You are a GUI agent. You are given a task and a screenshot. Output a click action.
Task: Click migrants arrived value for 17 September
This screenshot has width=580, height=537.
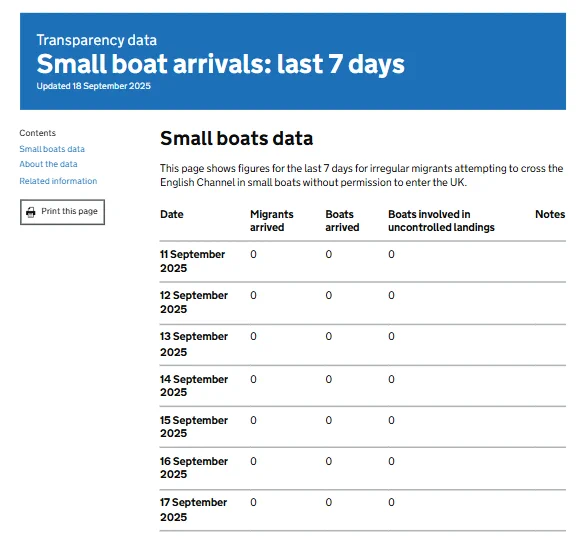[x=253, y=502]
